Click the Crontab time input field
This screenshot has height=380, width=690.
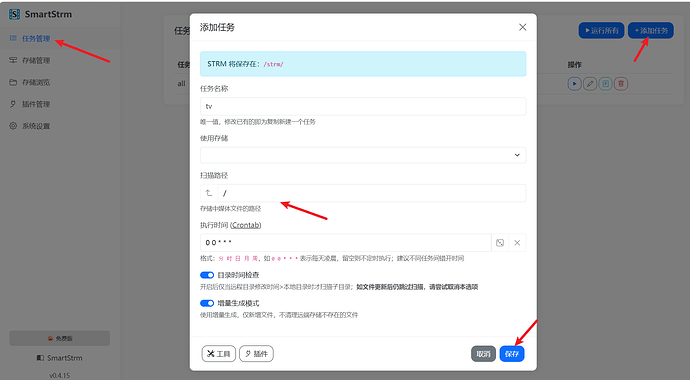345,243
